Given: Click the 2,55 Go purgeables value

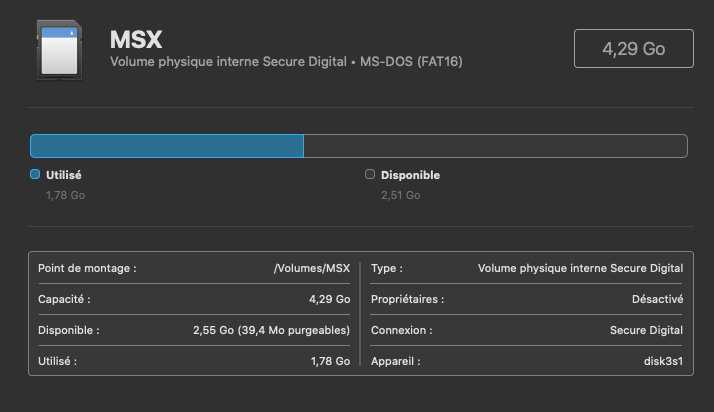Looking at the screenshot, I should point(271,330).
